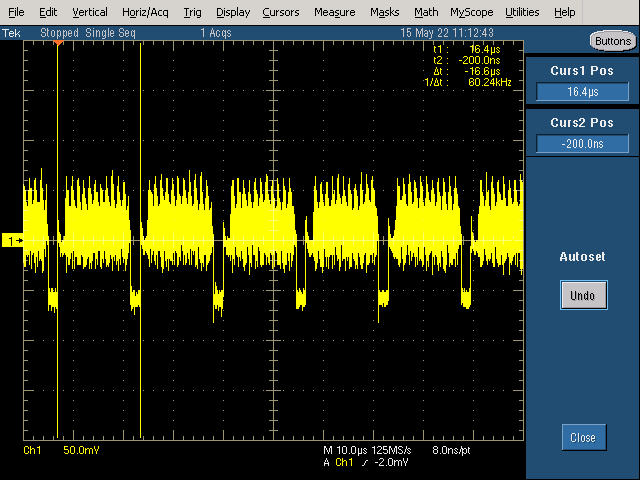640x480 pixels.
Task: Click the Autoset Undo button
Action: pos(584,295)
